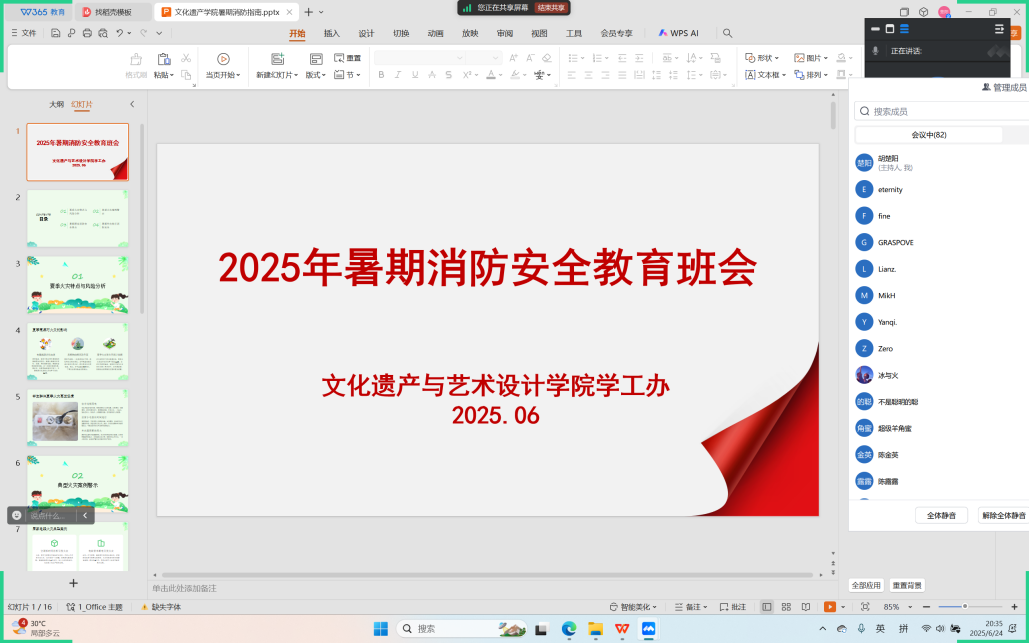Click the Print Preview icon

103,33
